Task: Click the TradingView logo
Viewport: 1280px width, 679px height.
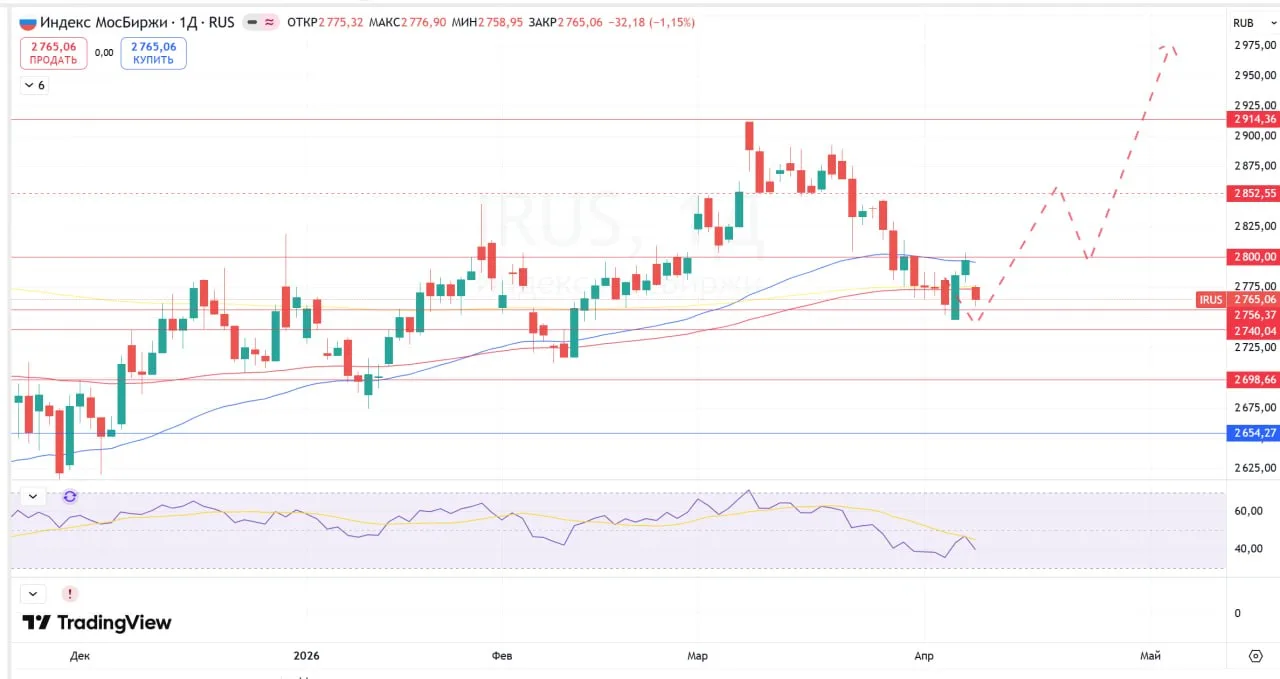Action: click(x=97, y=622)
